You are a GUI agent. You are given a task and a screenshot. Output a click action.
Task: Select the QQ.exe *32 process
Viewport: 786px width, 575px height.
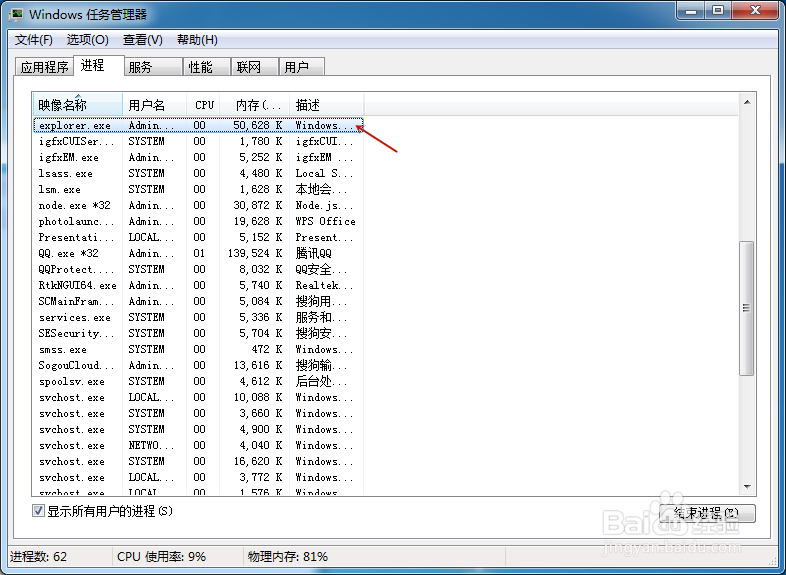pyautogui.click(x=199, y=253)
